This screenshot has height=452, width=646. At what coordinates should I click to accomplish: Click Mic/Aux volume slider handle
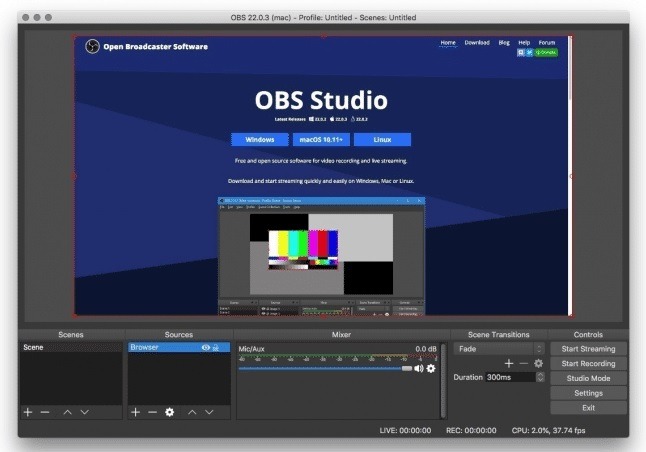click(x=407, y=368)
